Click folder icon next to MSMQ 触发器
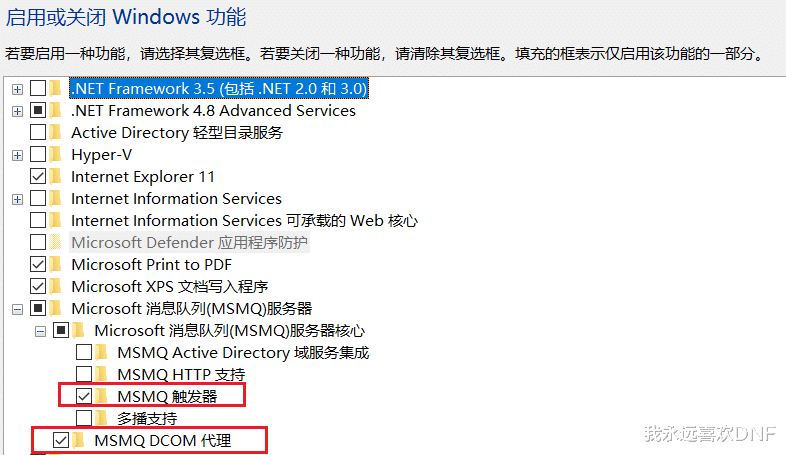This screenshot has height=455, width=786. click(x=102, y=397)
